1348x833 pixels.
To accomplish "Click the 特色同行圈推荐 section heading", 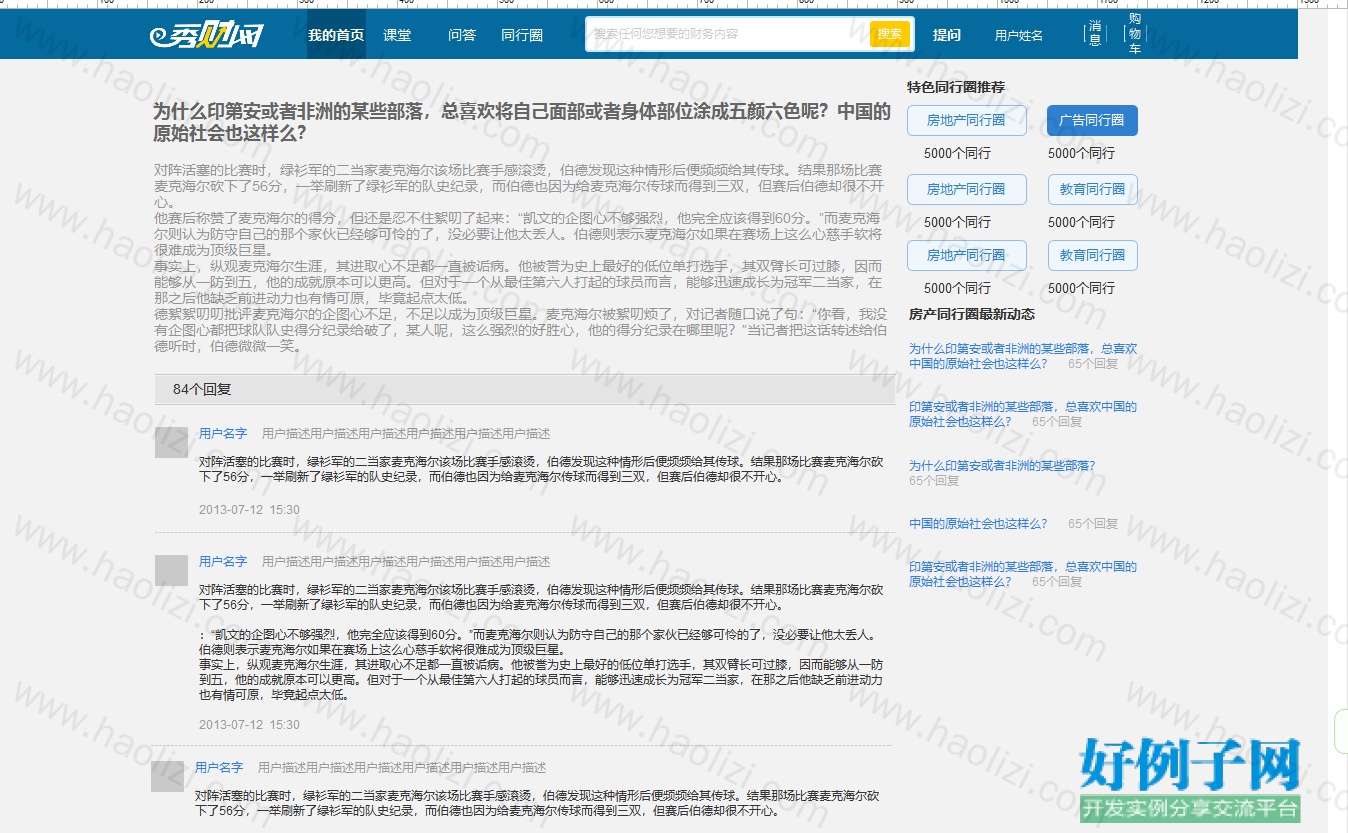I will point(956,87).
